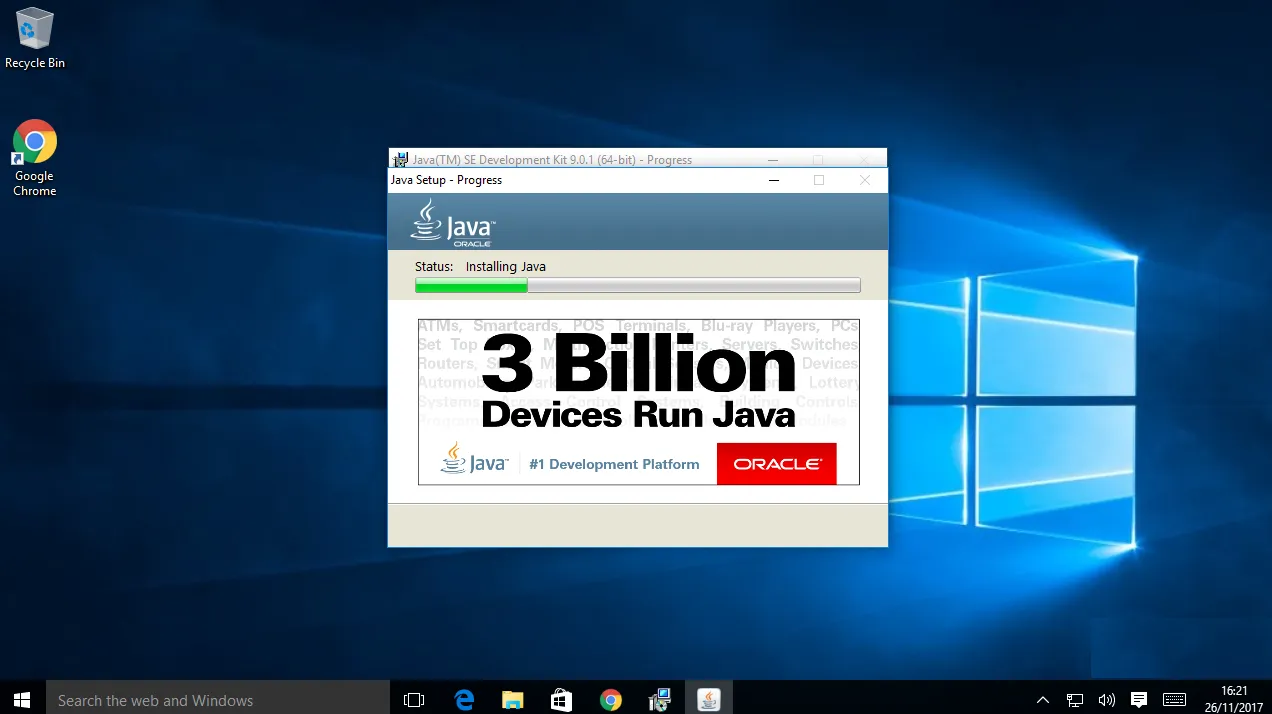Screen dimensions: 1272x714
Task: Click the red Oracle logo in the banner
Action: [777, 464]
